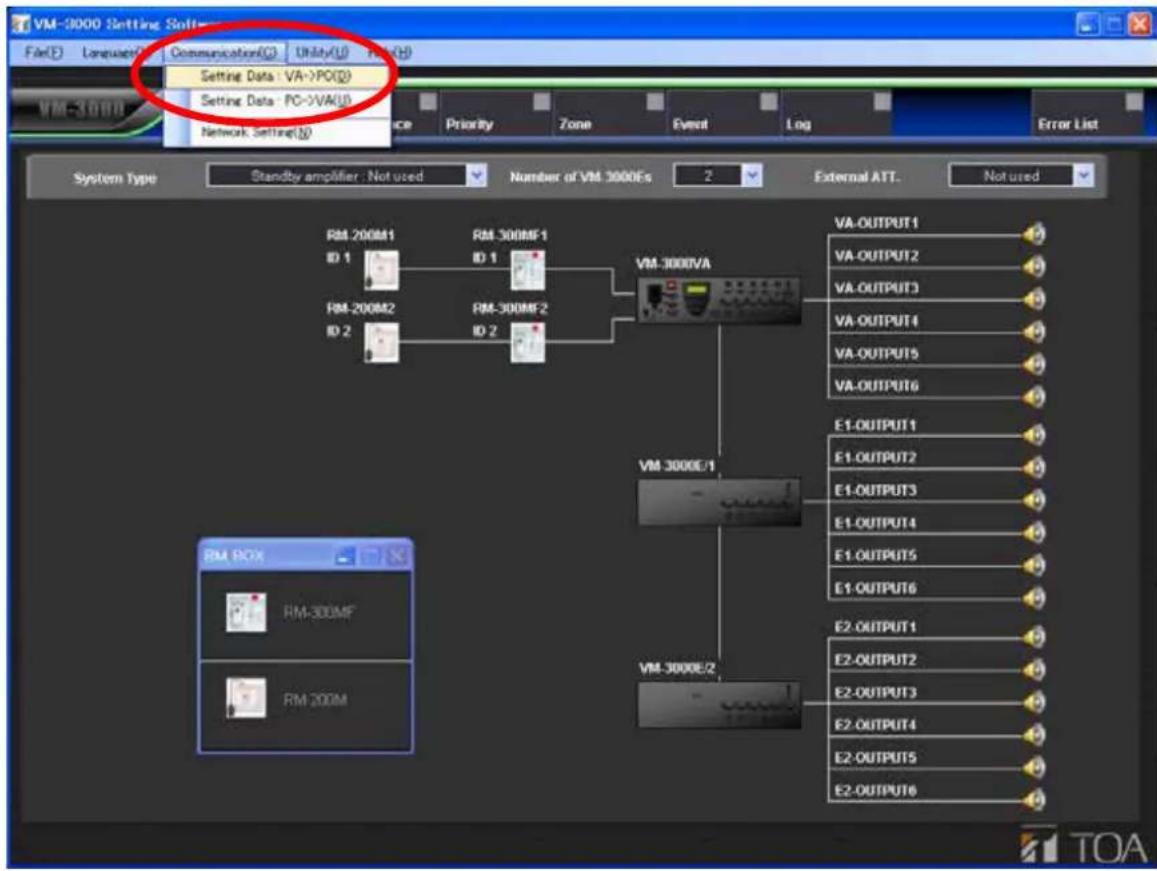
Task: Click the VA-OUTPUT1 label
Action: pos(877,223)
